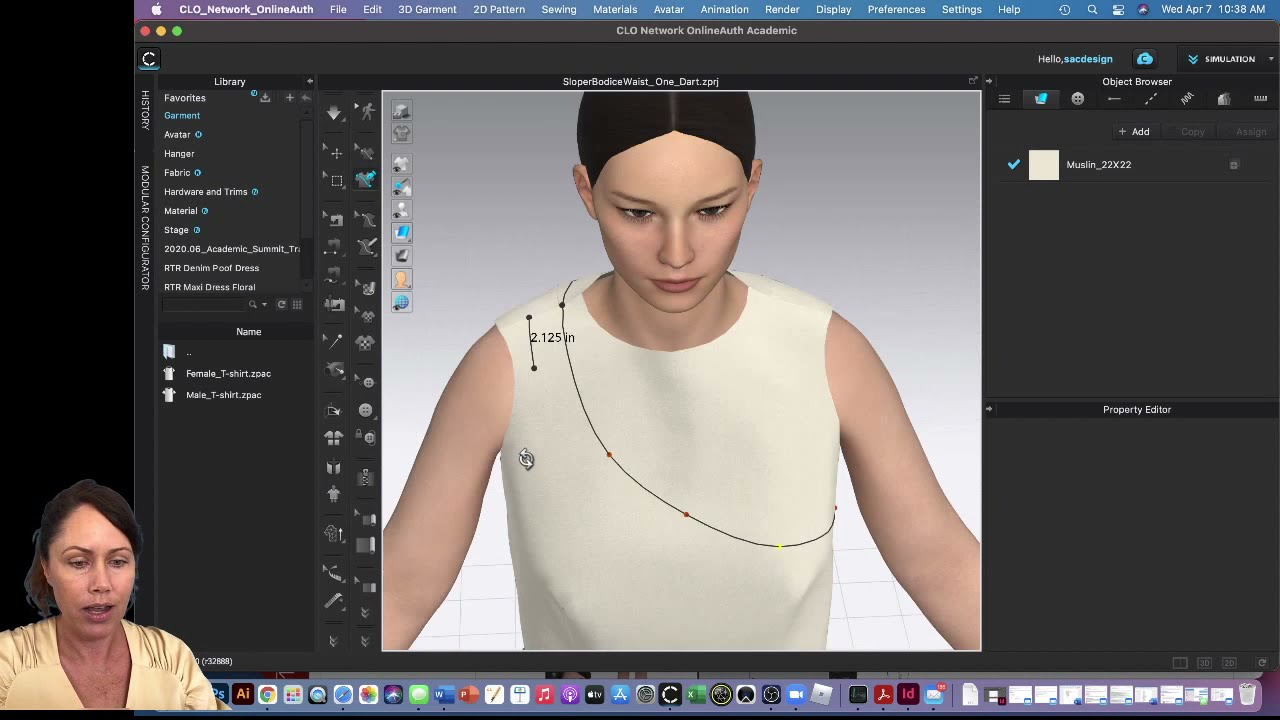Open the Topstitch tab in Object Browser
Image resolution: width=1280 pixels, height=720 pixels.
(1151, 99)
